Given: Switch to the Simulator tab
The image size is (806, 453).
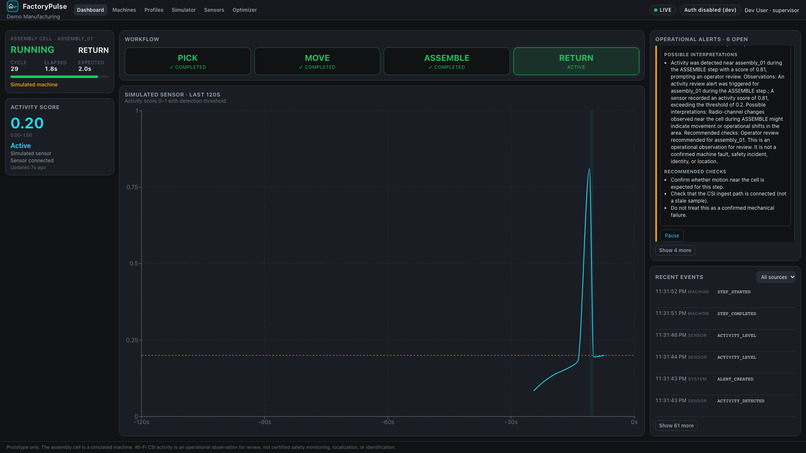Looking at the screenshot, I should [x=184, y=10].
